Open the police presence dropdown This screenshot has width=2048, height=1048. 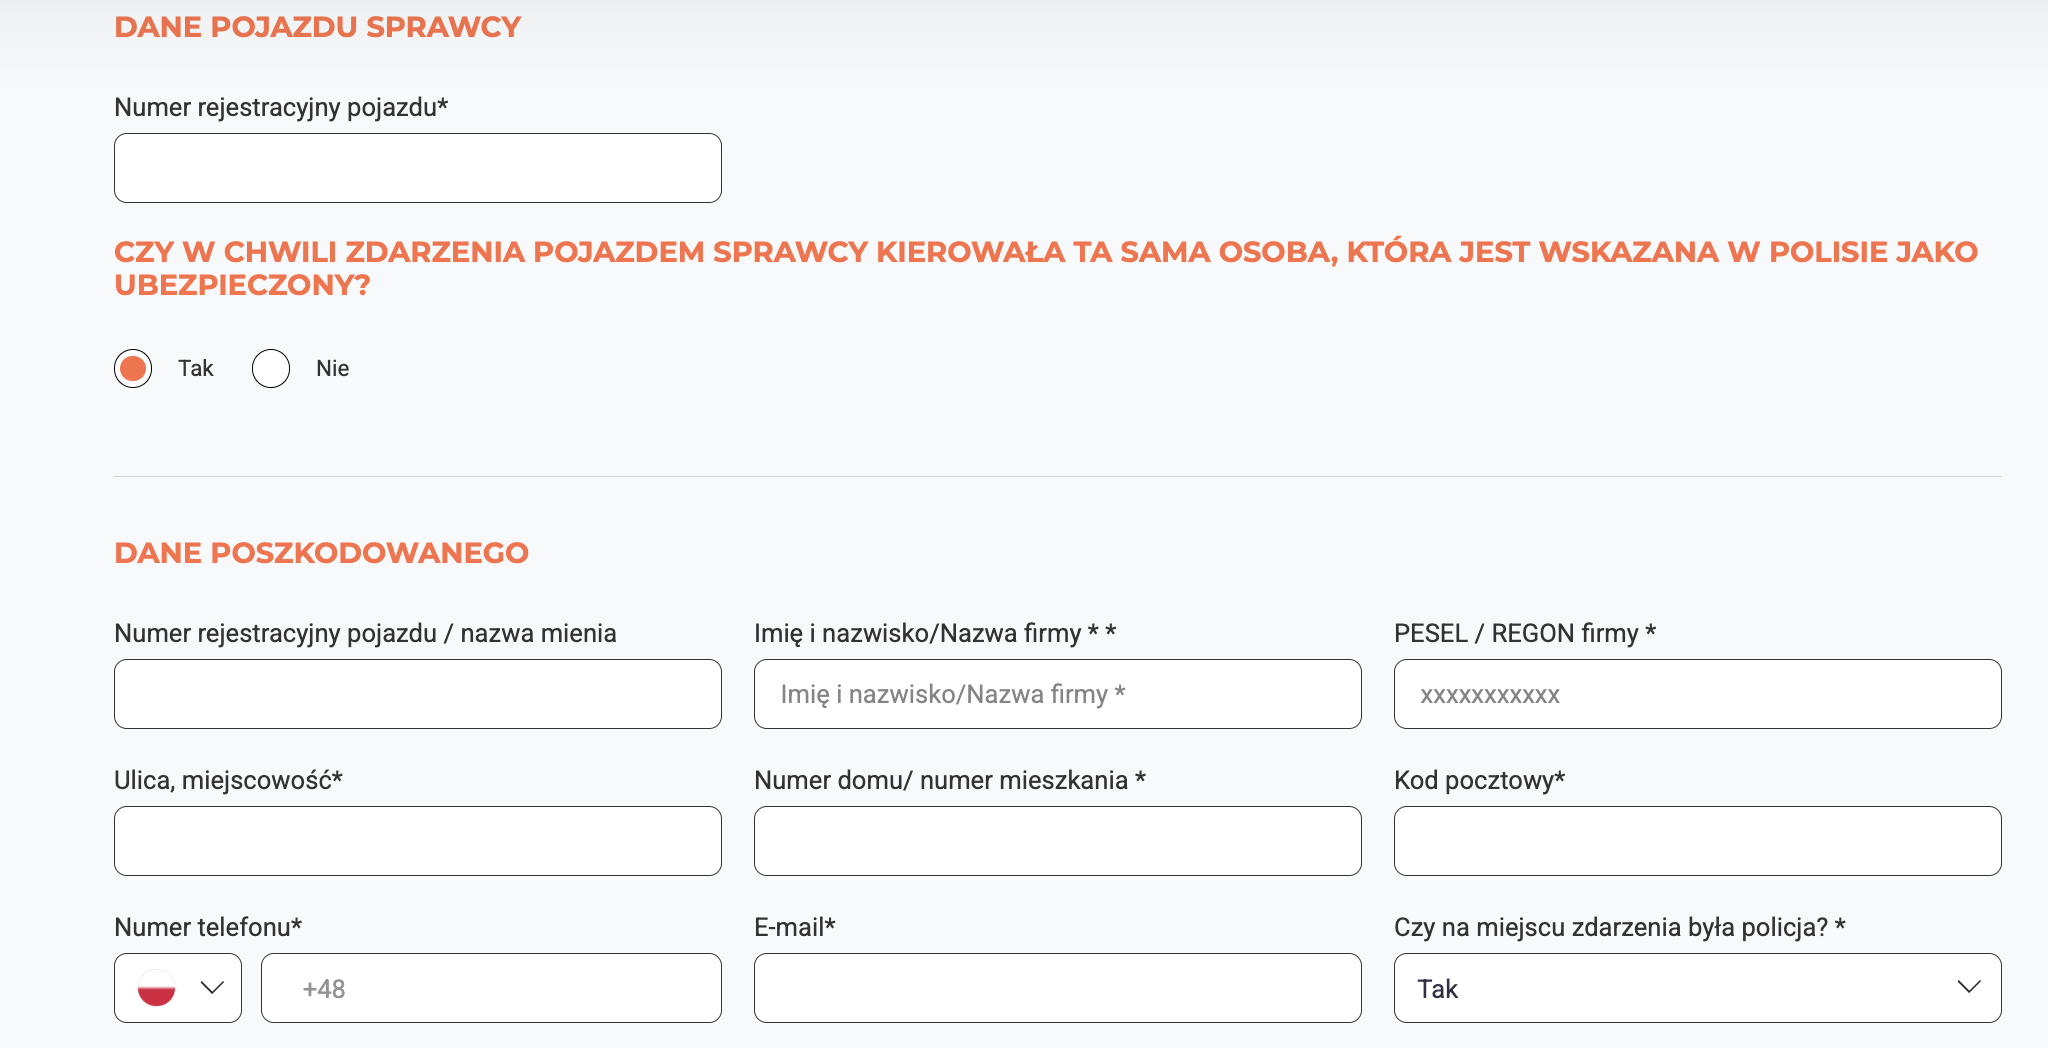click(1695, 988)
